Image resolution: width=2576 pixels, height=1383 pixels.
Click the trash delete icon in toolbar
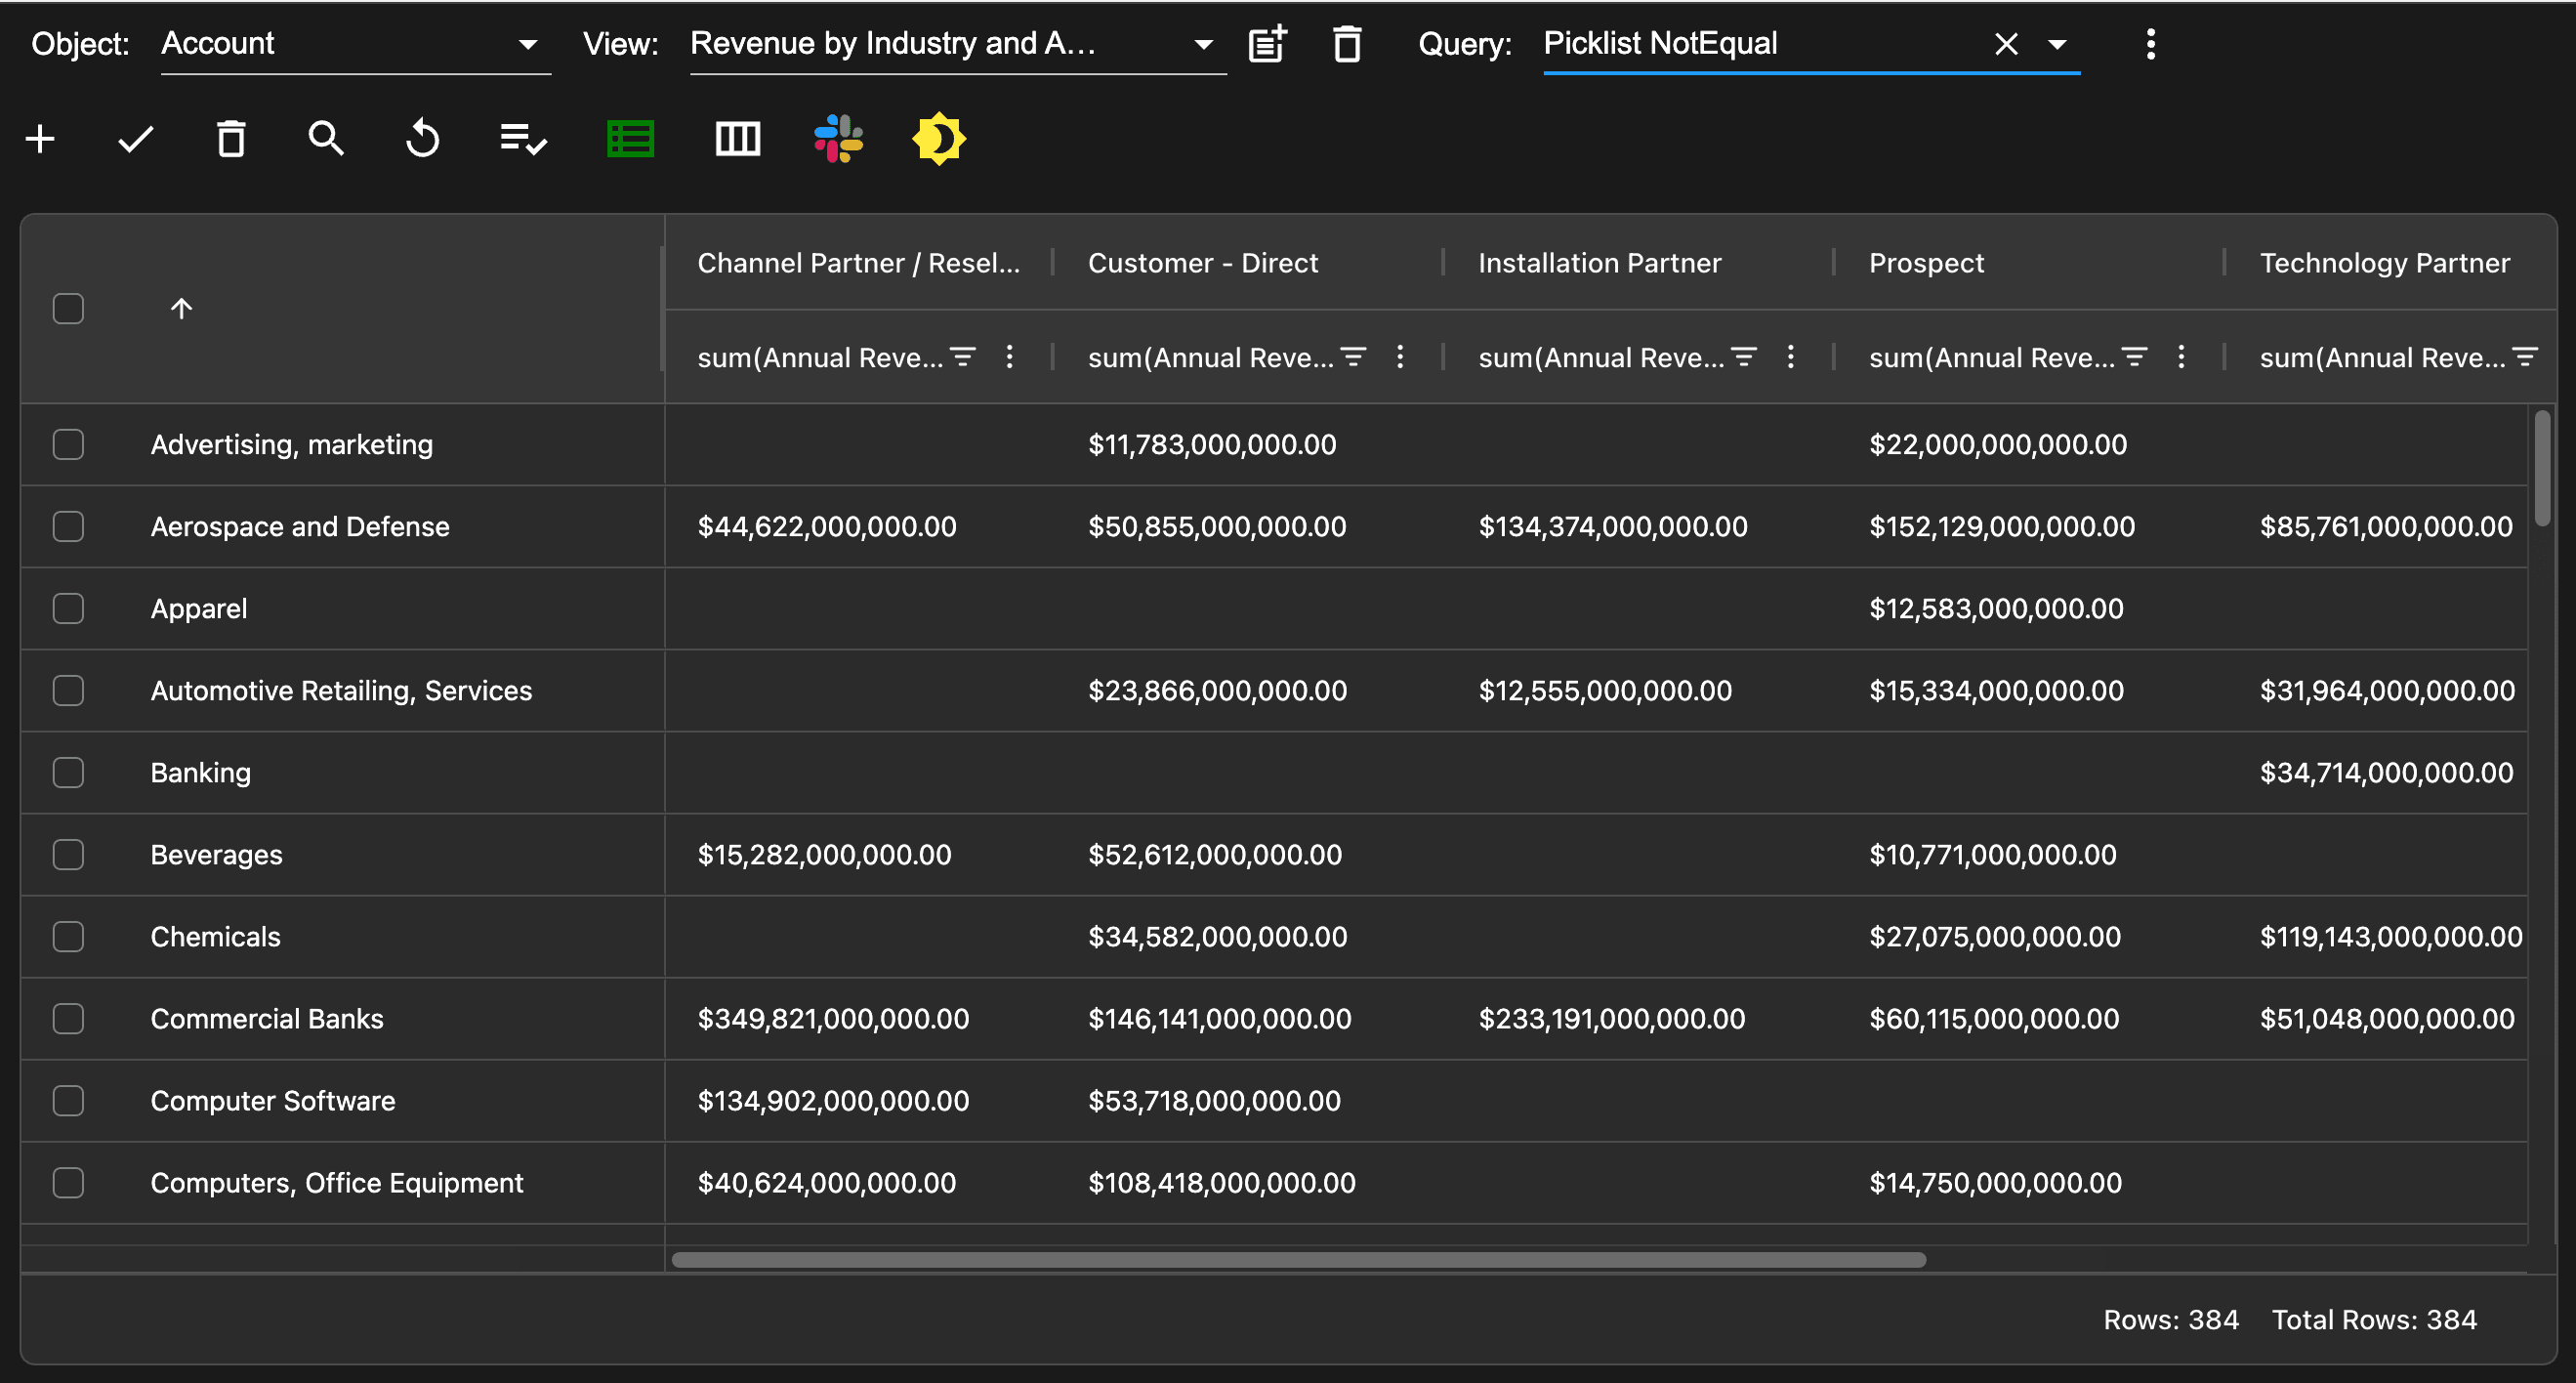tap(231, 139)
